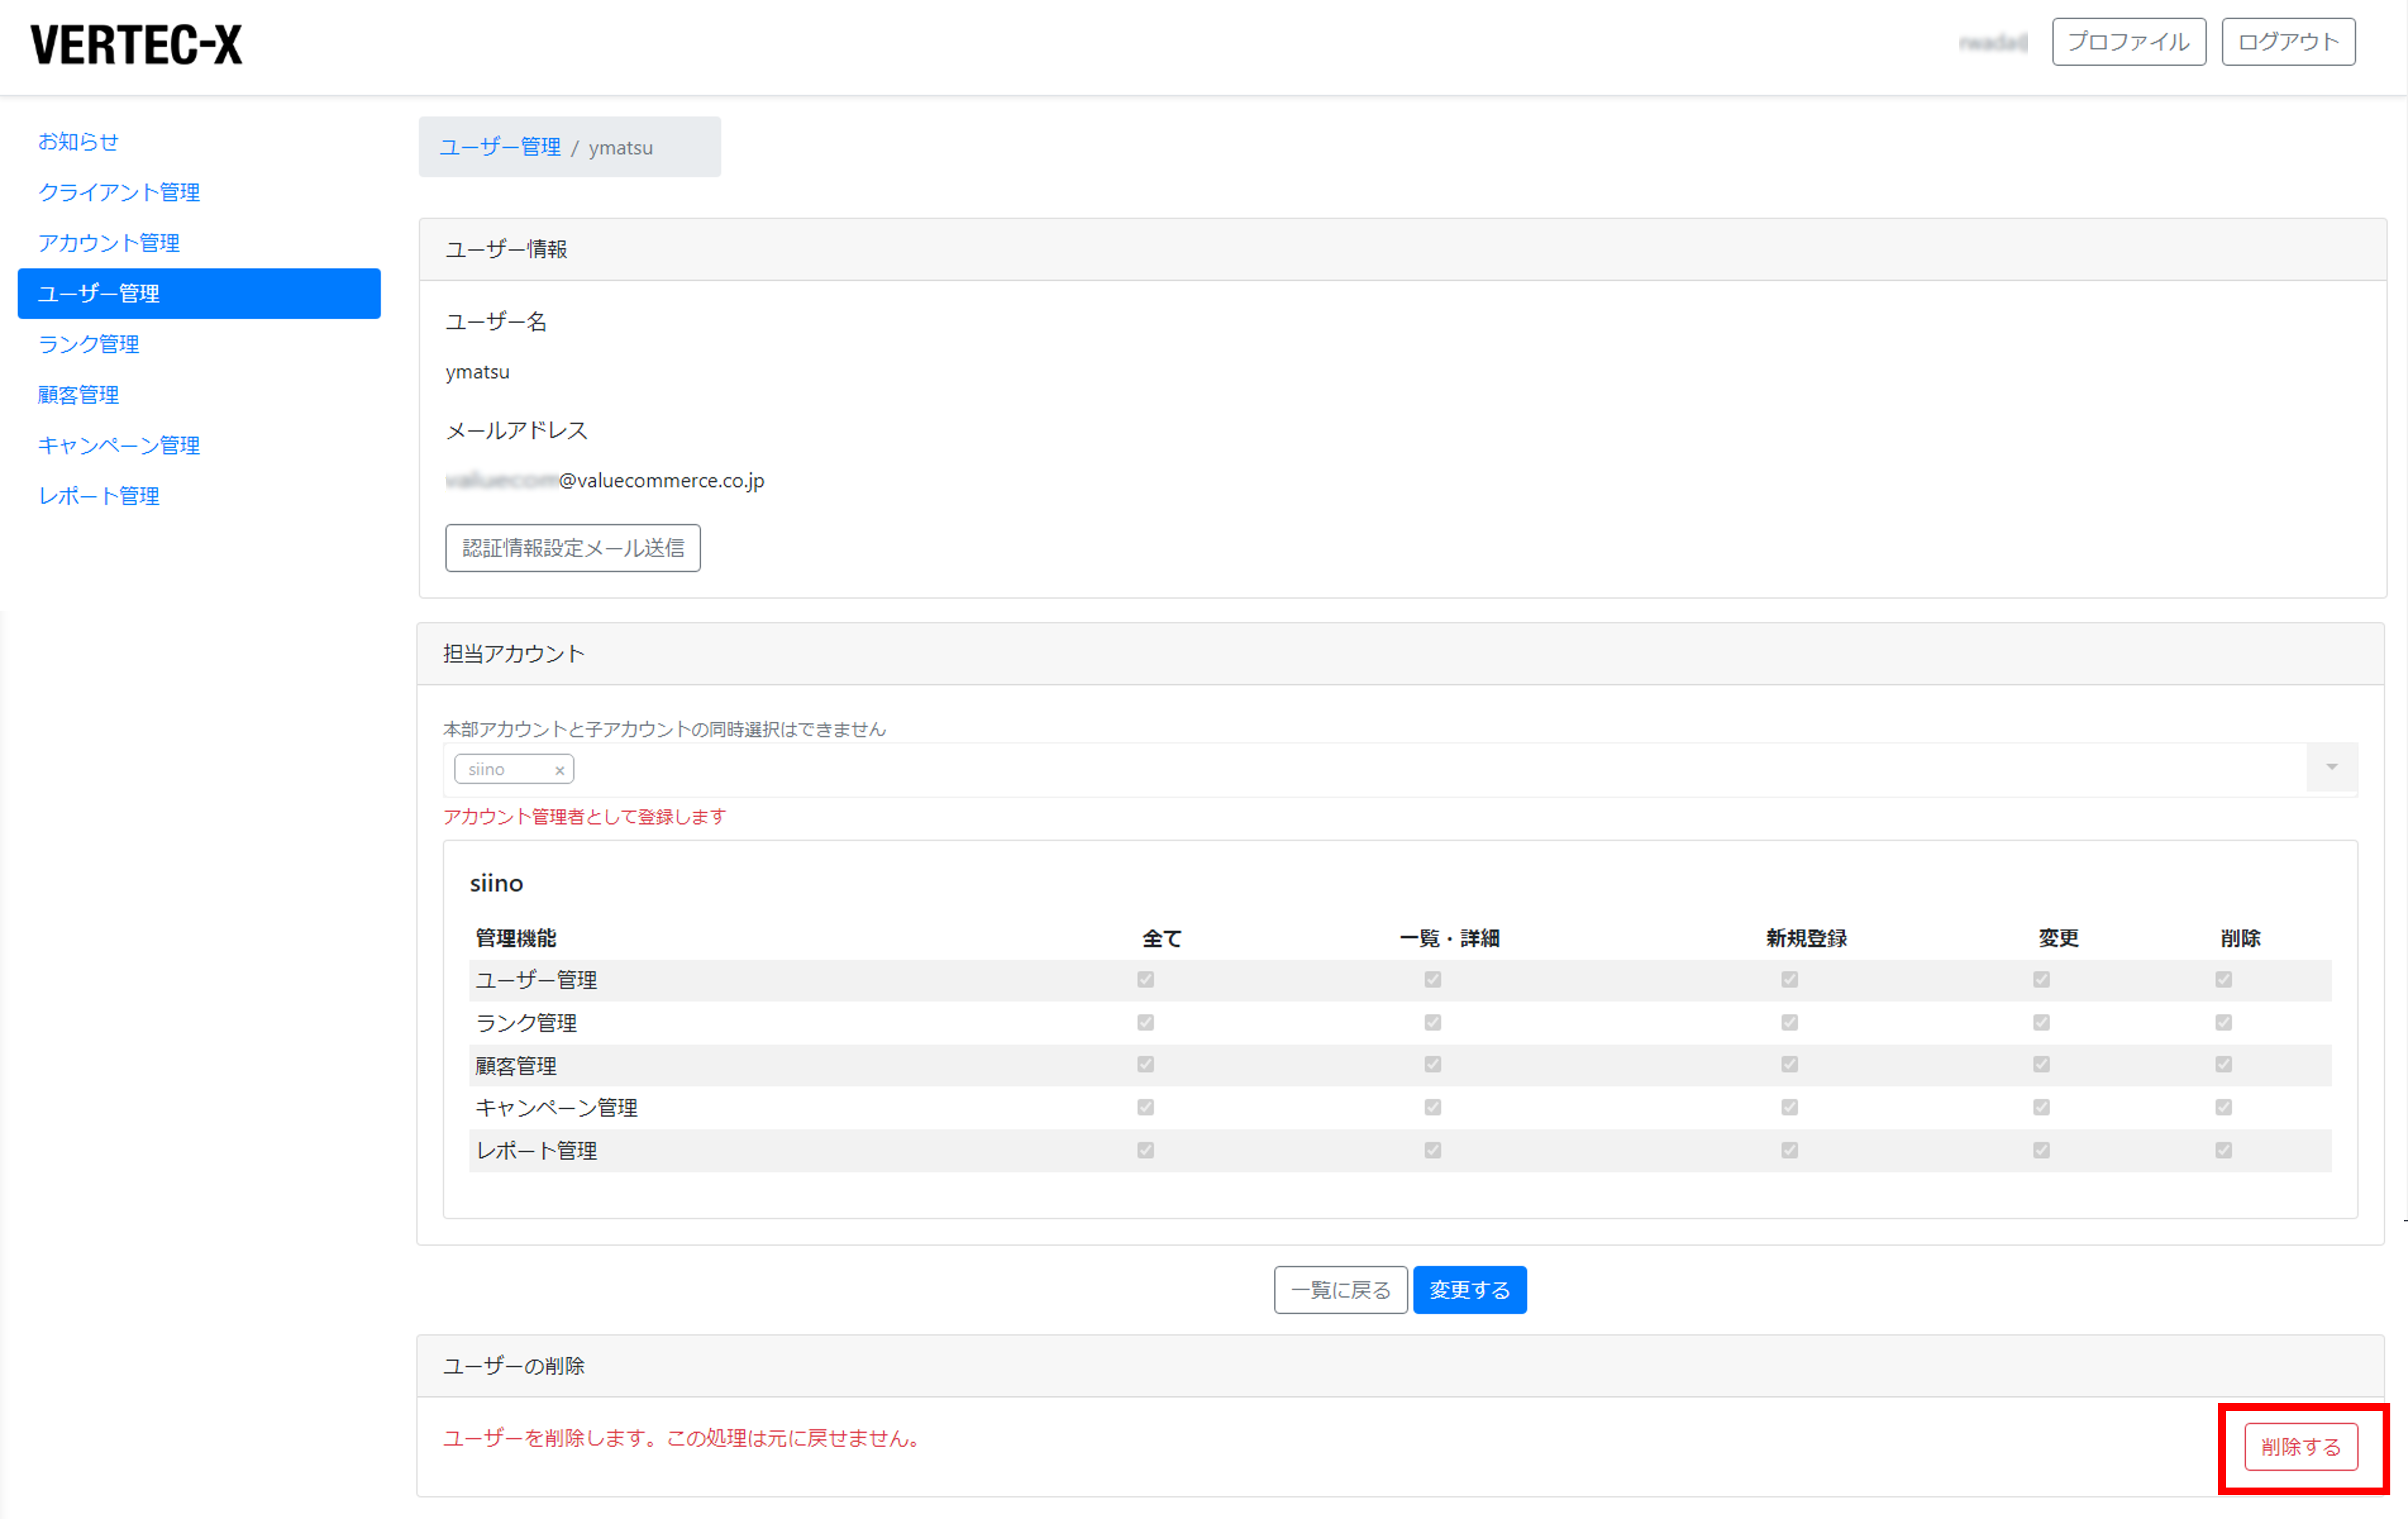The width and height of the screenshot is (2408, 1519).
Task: Click the ユーザーを削除します warning text
Action: point(683,1438)
